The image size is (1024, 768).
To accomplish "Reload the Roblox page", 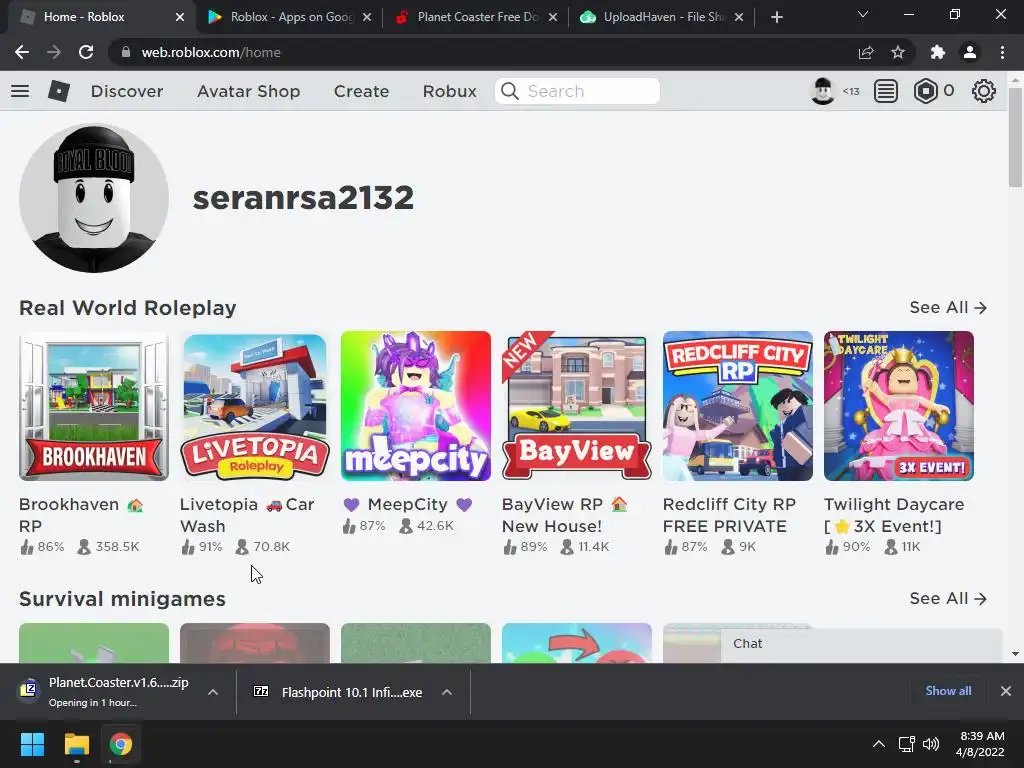I will [x=86, y=52].
